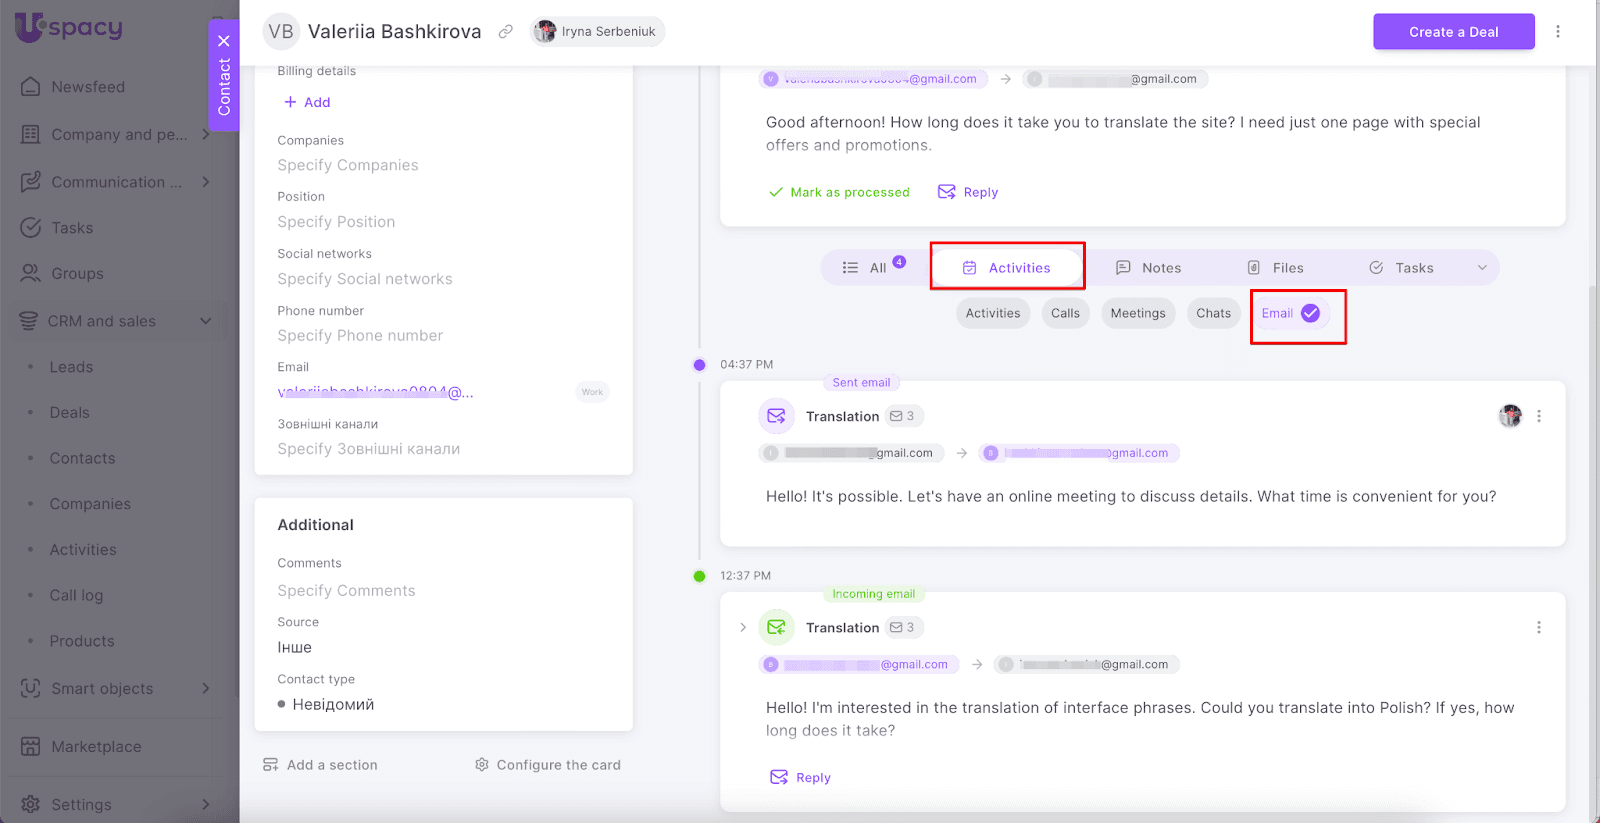Collapse the CRM and sales section
The image size is (1600, 823).
point(205,321)
